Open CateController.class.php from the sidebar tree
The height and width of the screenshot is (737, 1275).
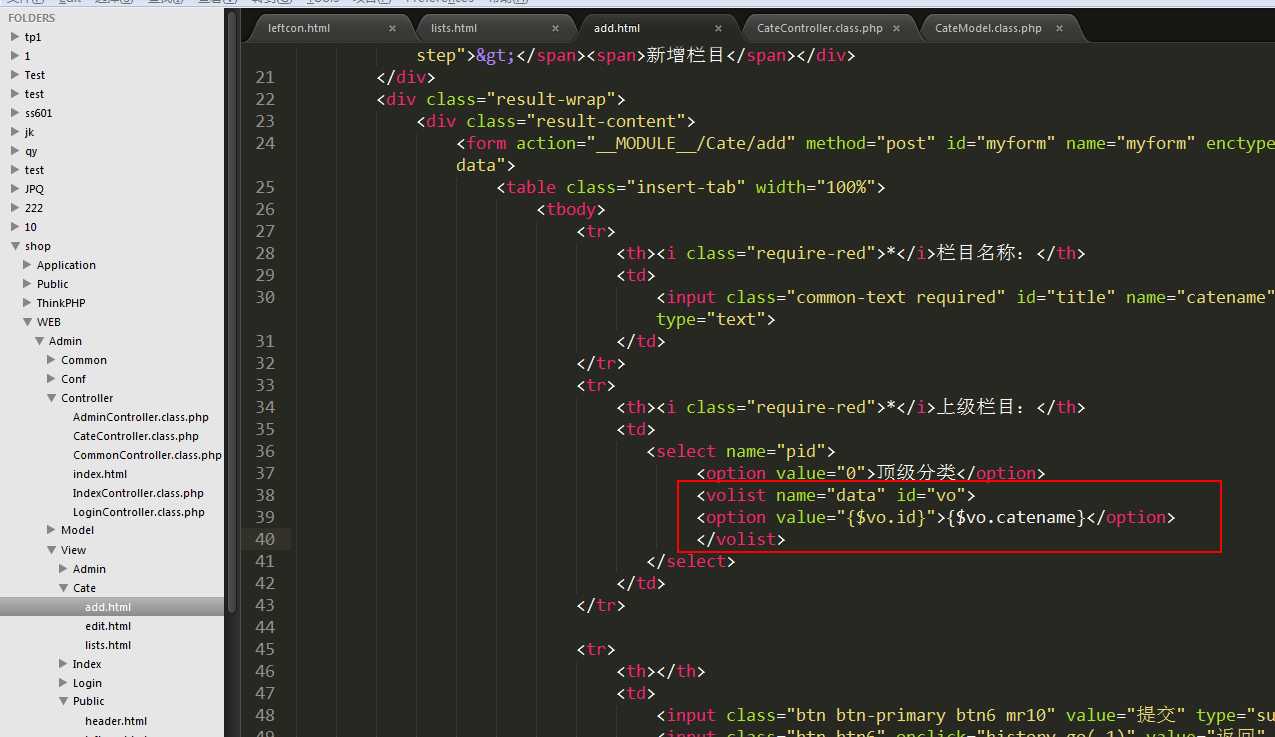click(136, 436)
